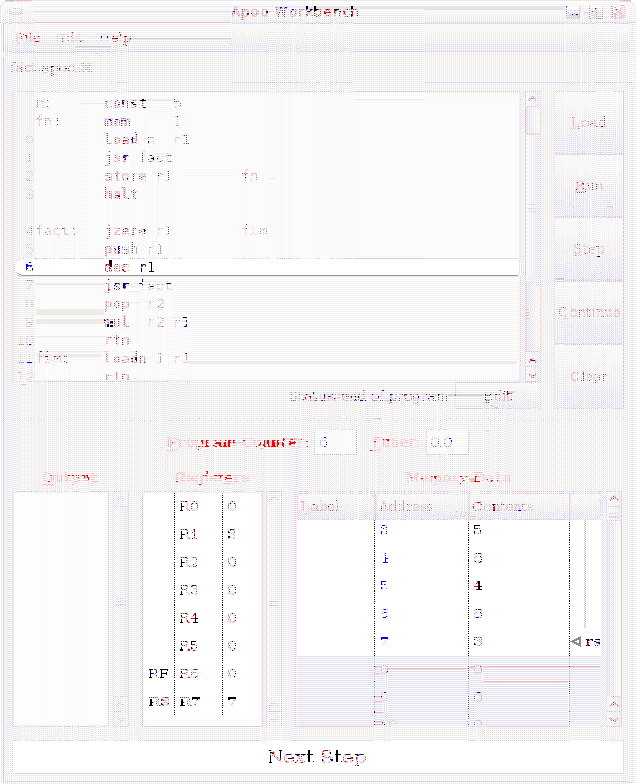Open the Edit menu

tap(70, 38)
